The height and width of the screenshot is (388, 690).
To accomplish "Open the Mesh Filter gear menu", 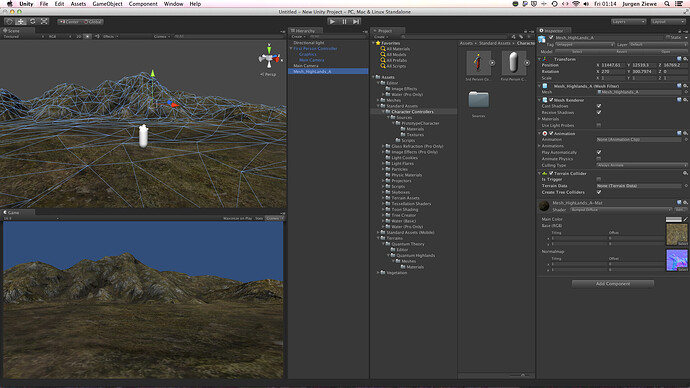I will (685, 86).
